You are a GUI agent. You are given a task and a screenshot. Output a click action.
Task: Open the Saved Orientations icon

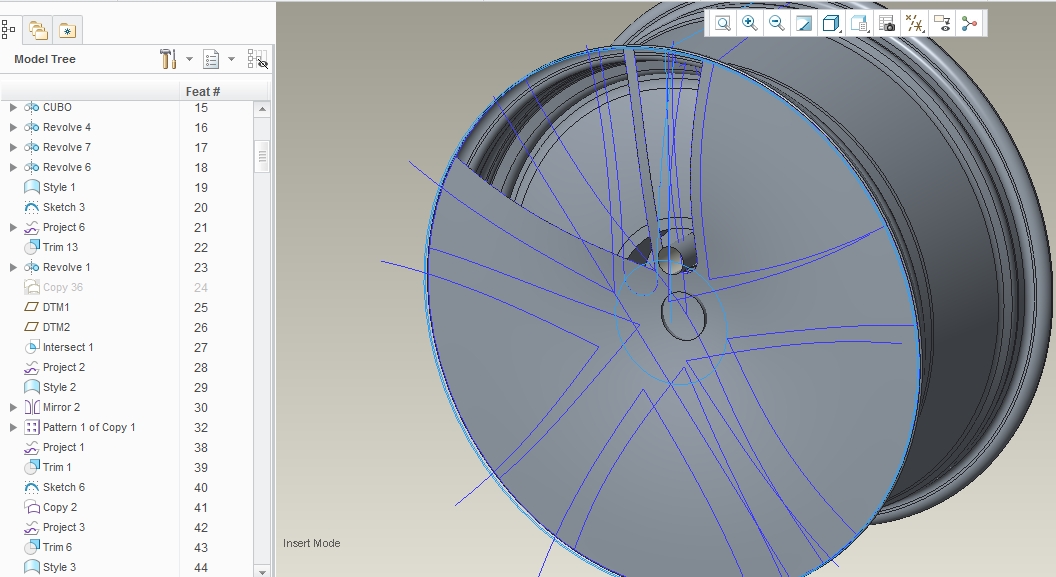tap(859, 24)
